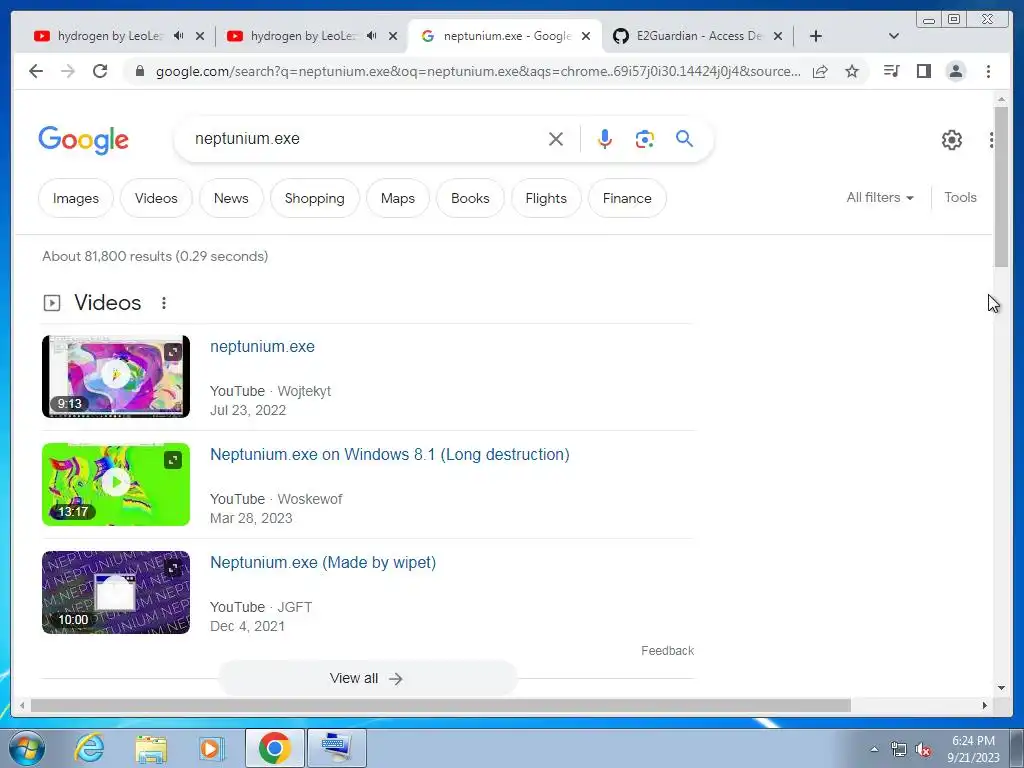The height and width of the screenshot is (768, 1024).
Task: Filter results by Shopping
Action: 315,199
